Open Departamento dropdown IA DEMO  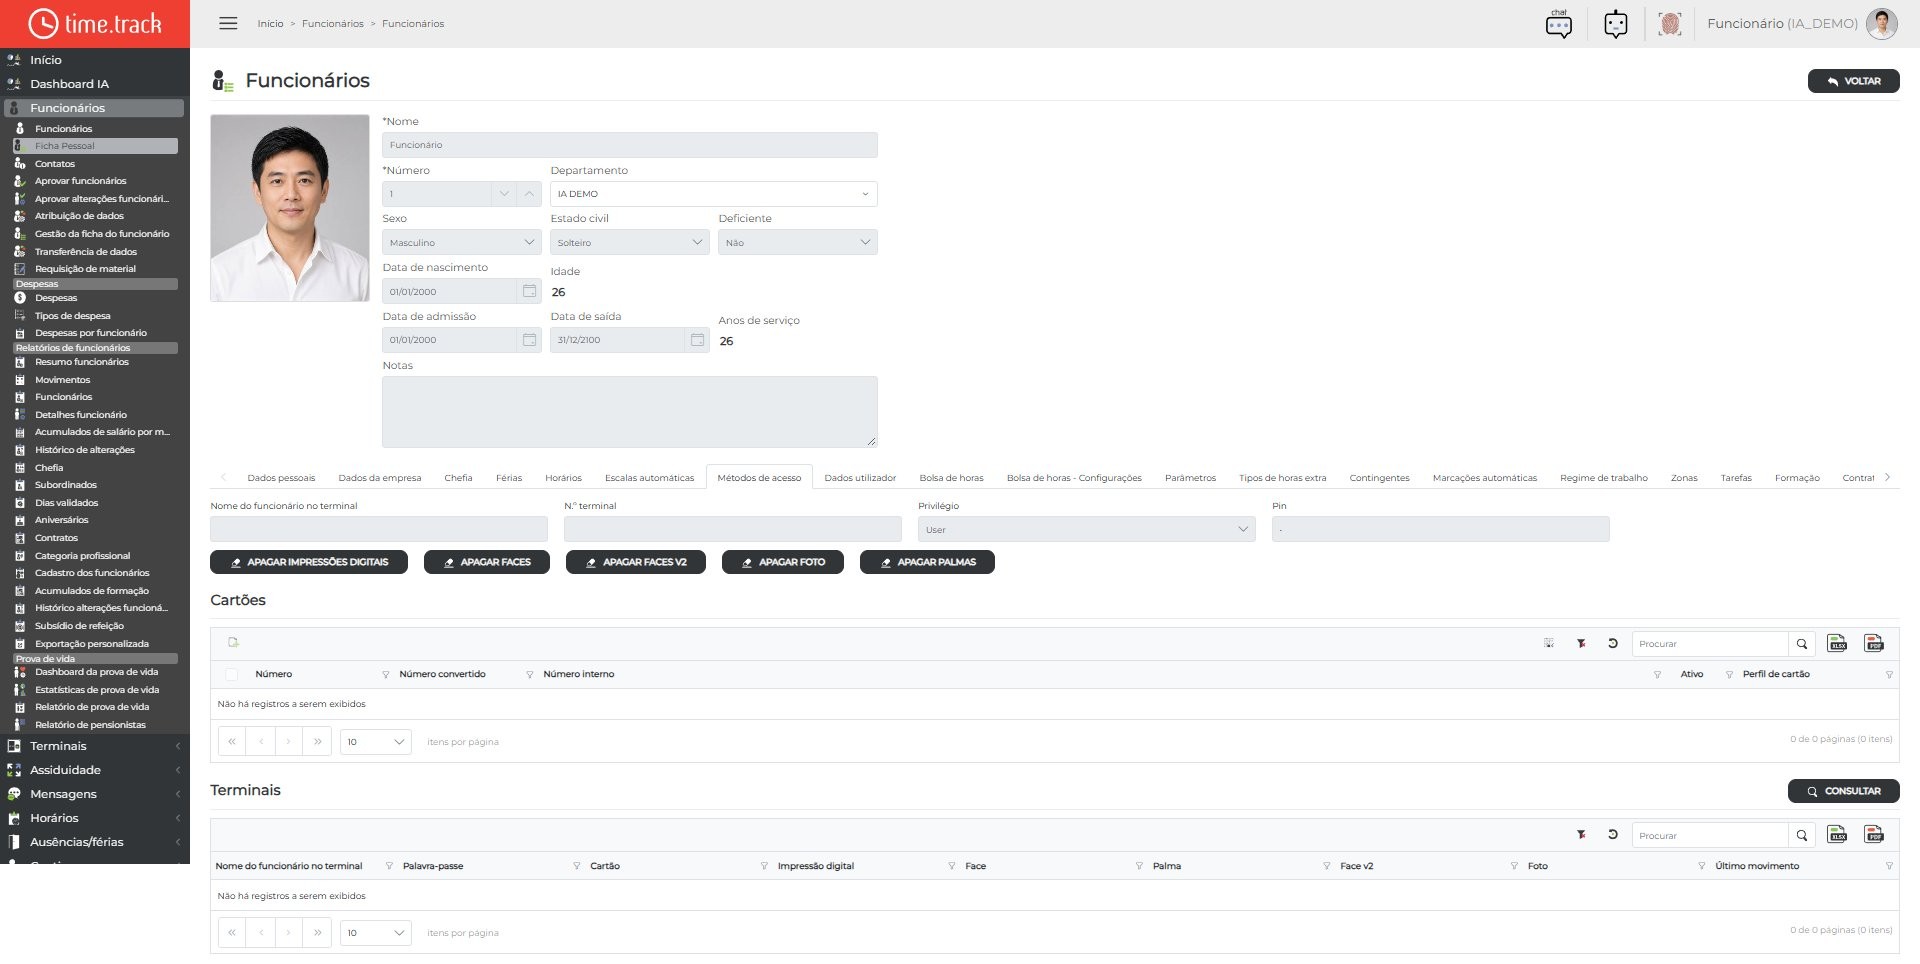click(714, 194)
